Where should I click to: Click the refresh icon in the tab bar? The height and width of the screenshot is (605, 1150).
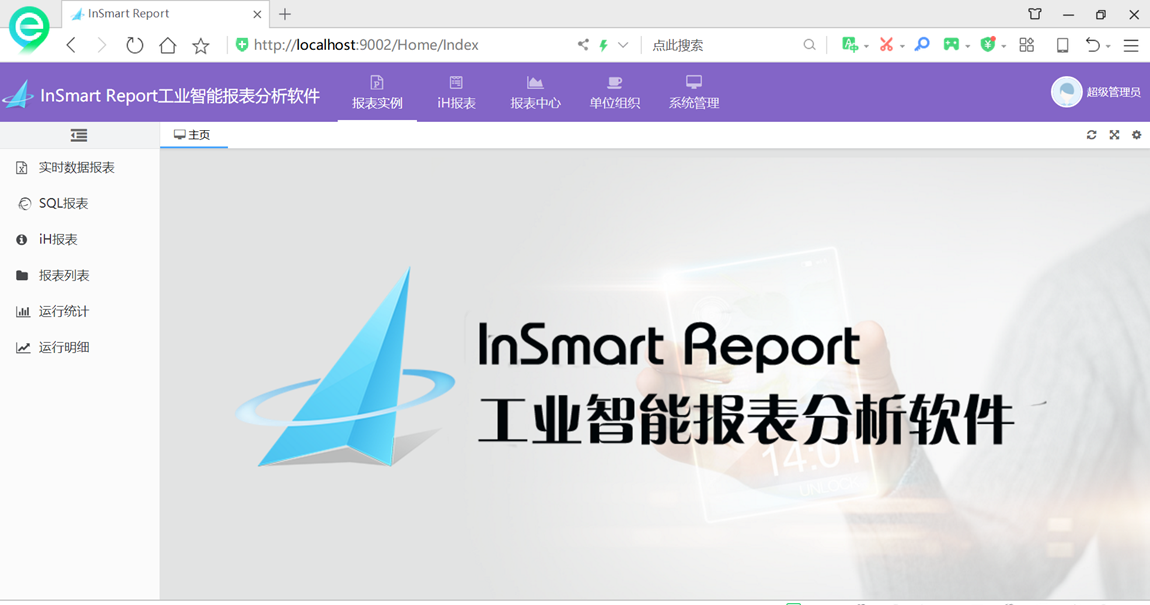pos(1091,135)
